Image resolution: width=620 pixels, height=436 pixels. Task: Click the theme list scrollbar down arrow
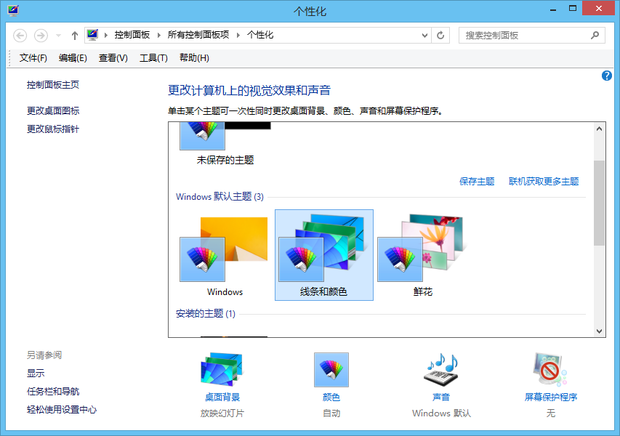pos(599,330)
